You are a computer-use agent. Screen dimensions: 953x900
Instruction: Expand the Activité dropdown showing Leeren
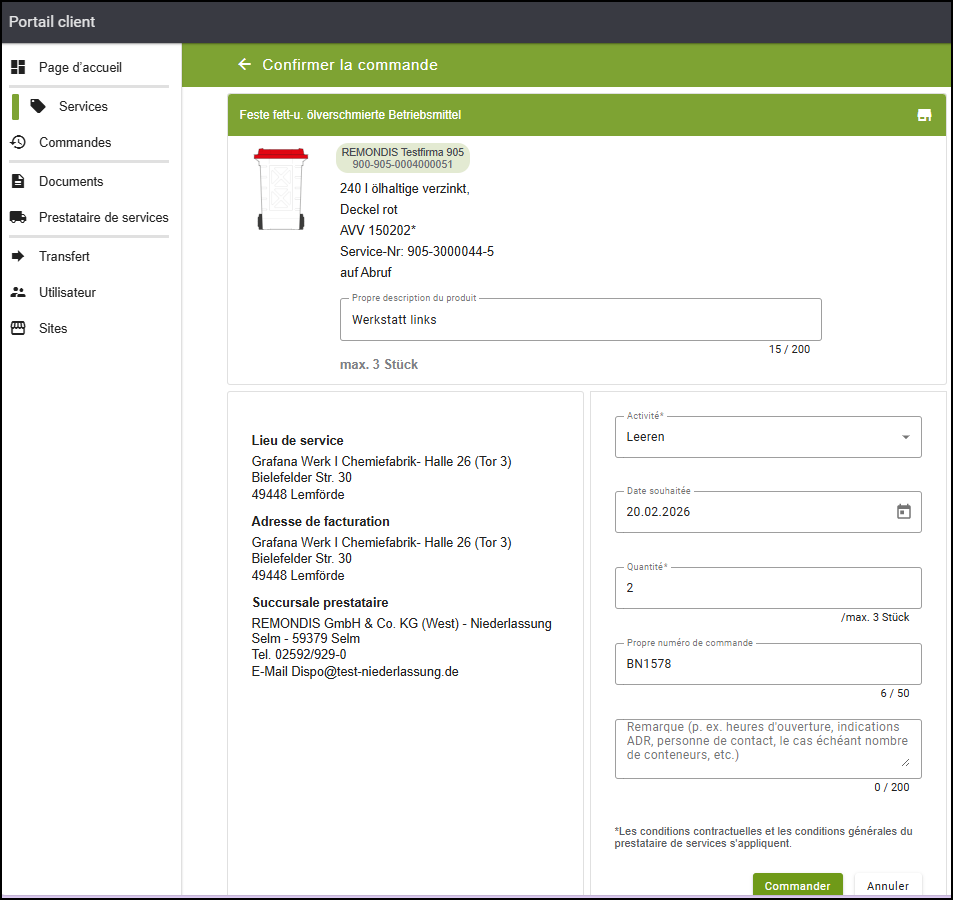767,437
